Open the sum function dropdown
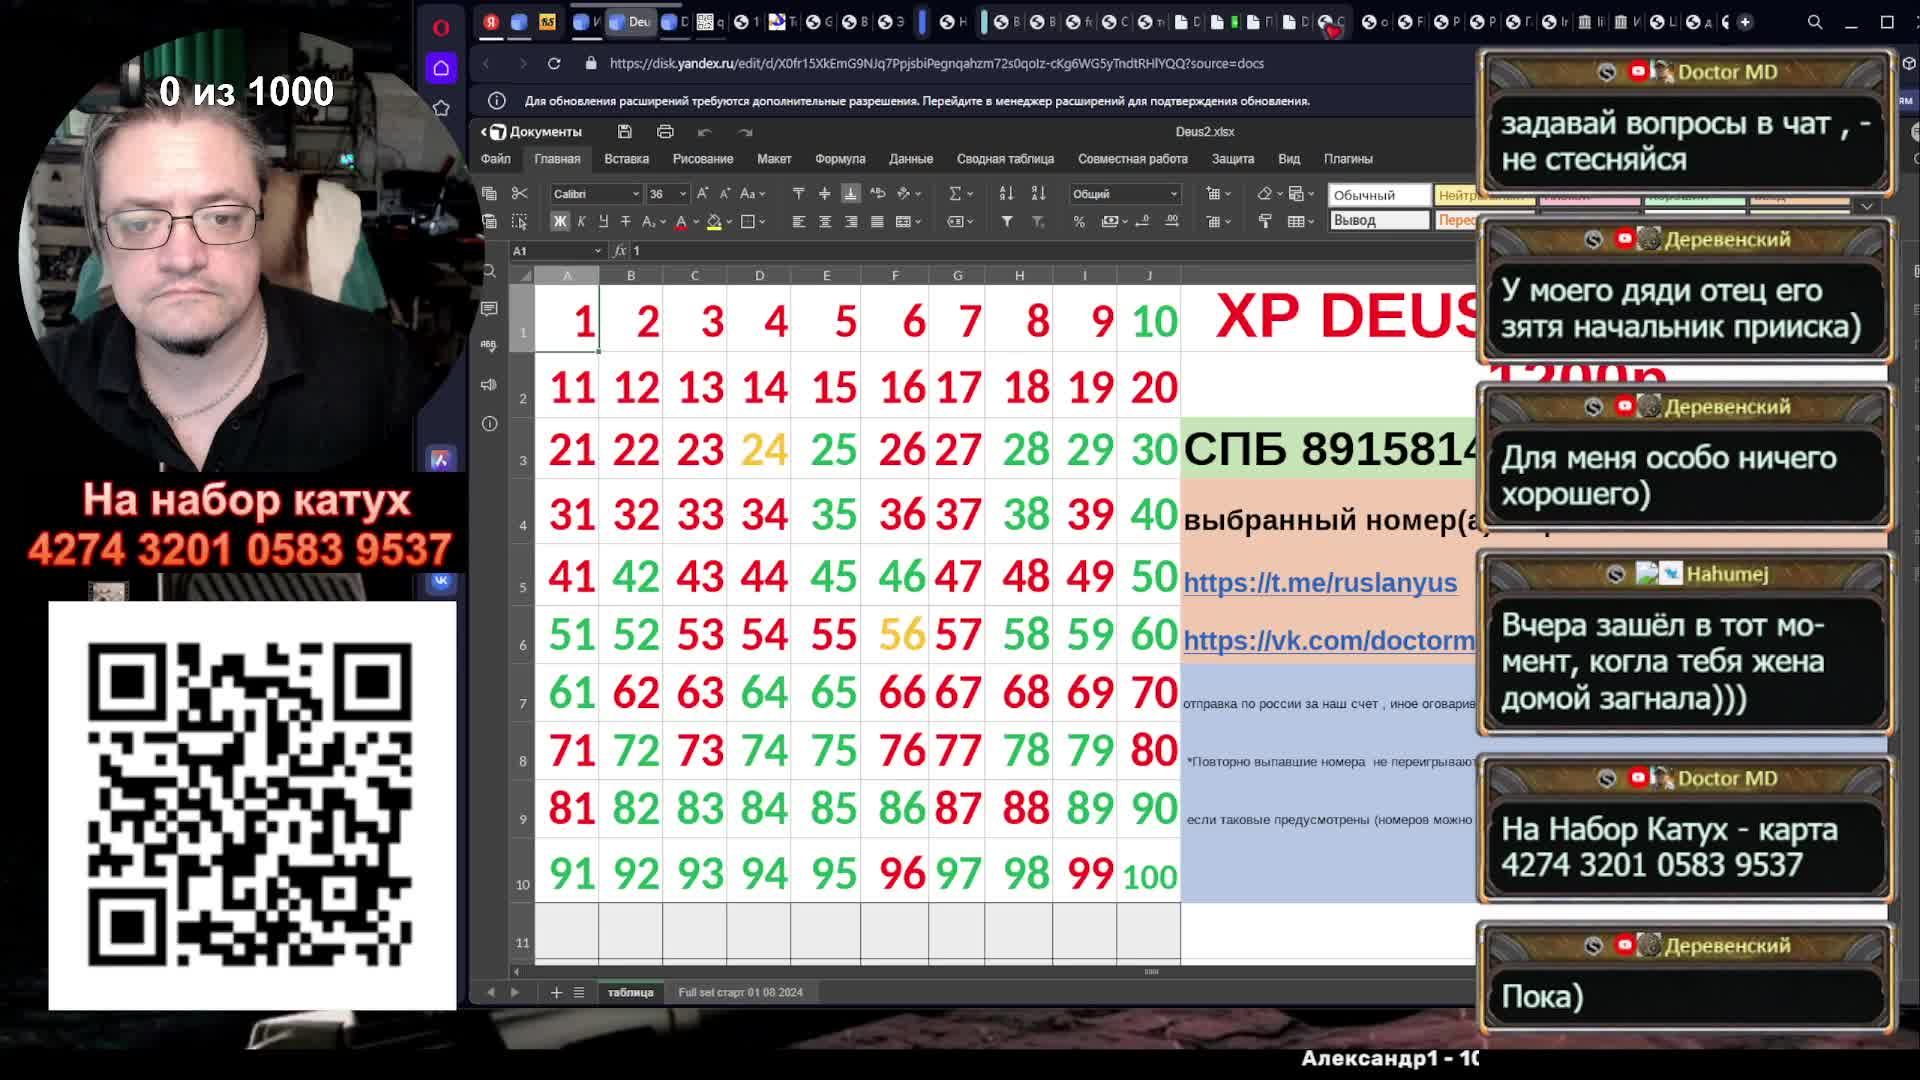1920x1080 pixels. click(969, 193)
